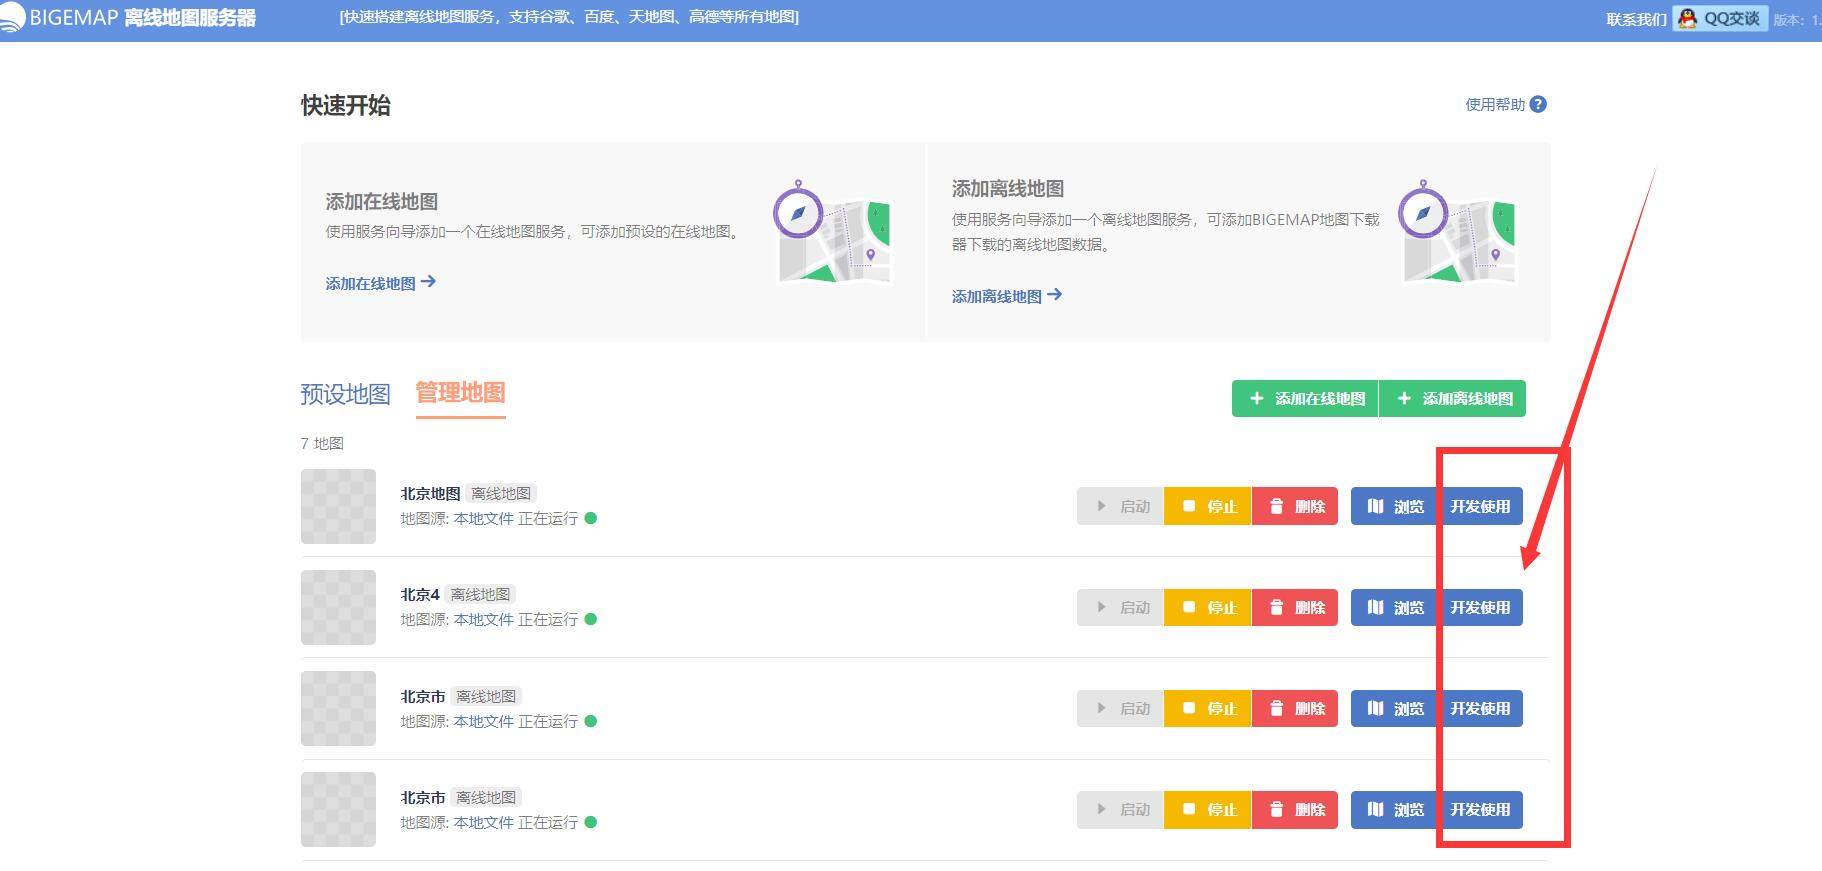Browse the 北京地图 map
The width and height of the screenshot is (1822, 871).
point(1394,506)
